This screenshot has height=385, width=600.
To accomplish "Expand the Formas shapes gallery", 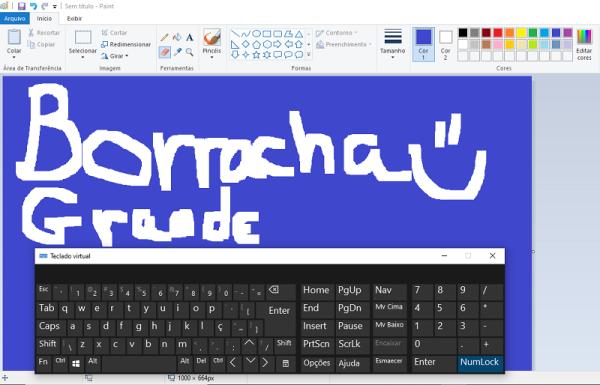I will tap(309, 55).
